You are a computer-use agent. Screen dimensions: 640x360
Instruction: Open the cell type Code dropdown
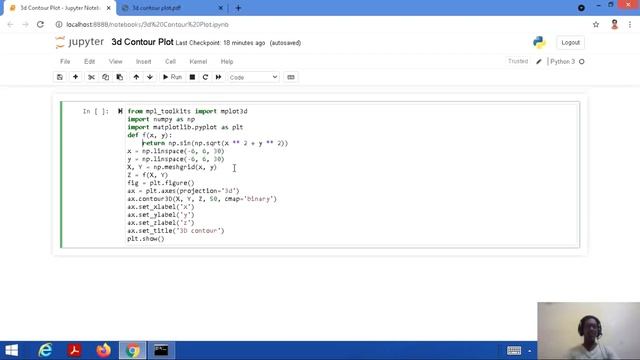[x=253, y=77]
